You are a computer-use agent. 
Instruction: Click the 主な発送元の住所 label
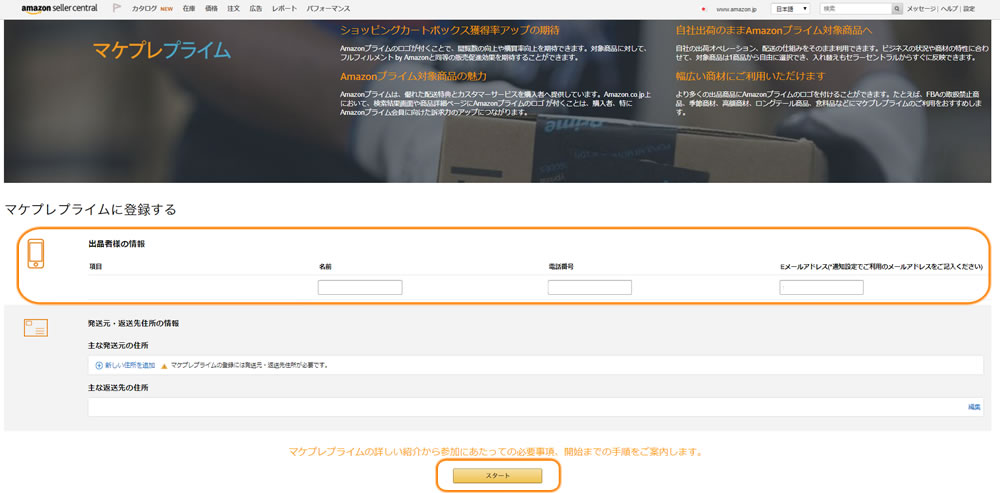coord(119,345)
